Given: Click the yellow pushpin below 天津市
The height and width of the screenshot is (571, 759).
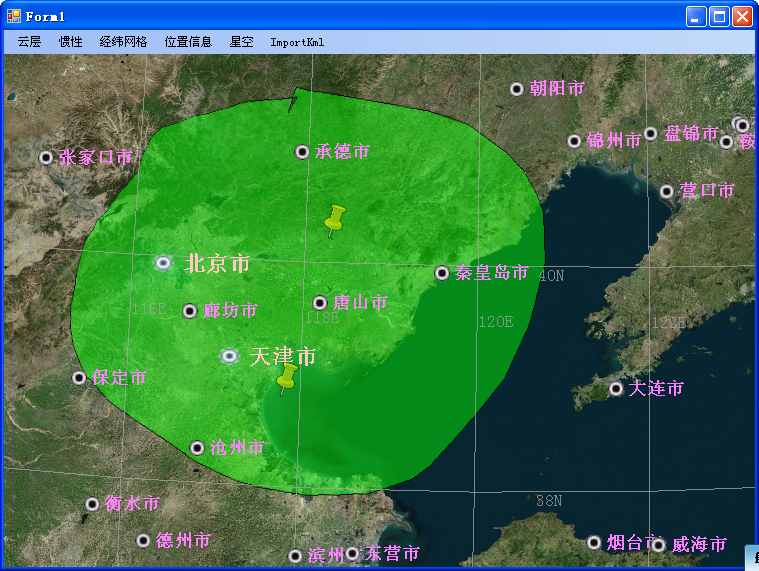Looking at the screenshot, I should (x=287, y=378).
